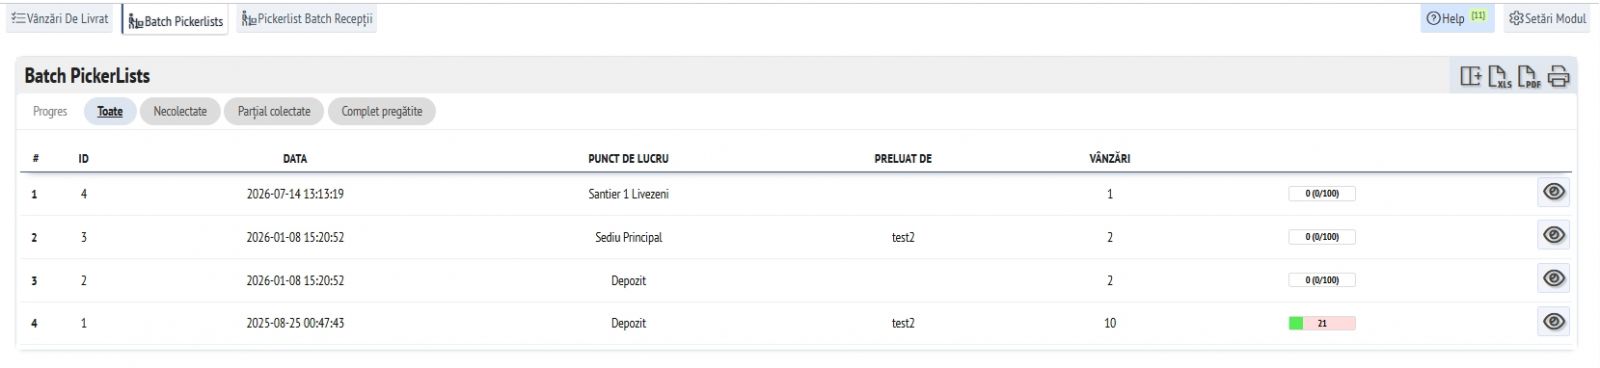Screen dimensions: 1600x368
Task: View picker list ID 2 details
Action: click(1553, 278)
